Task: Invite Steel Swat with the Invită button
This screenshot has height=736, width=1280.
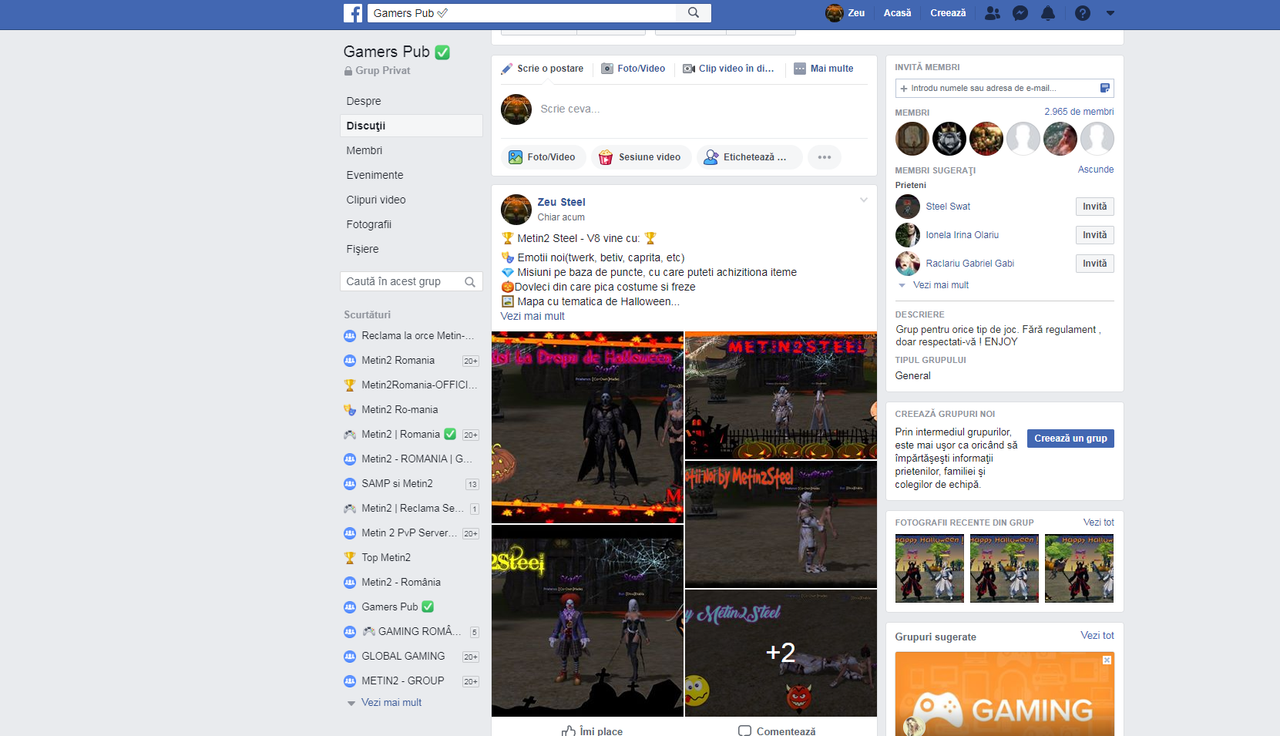Action: point(1094,206)
